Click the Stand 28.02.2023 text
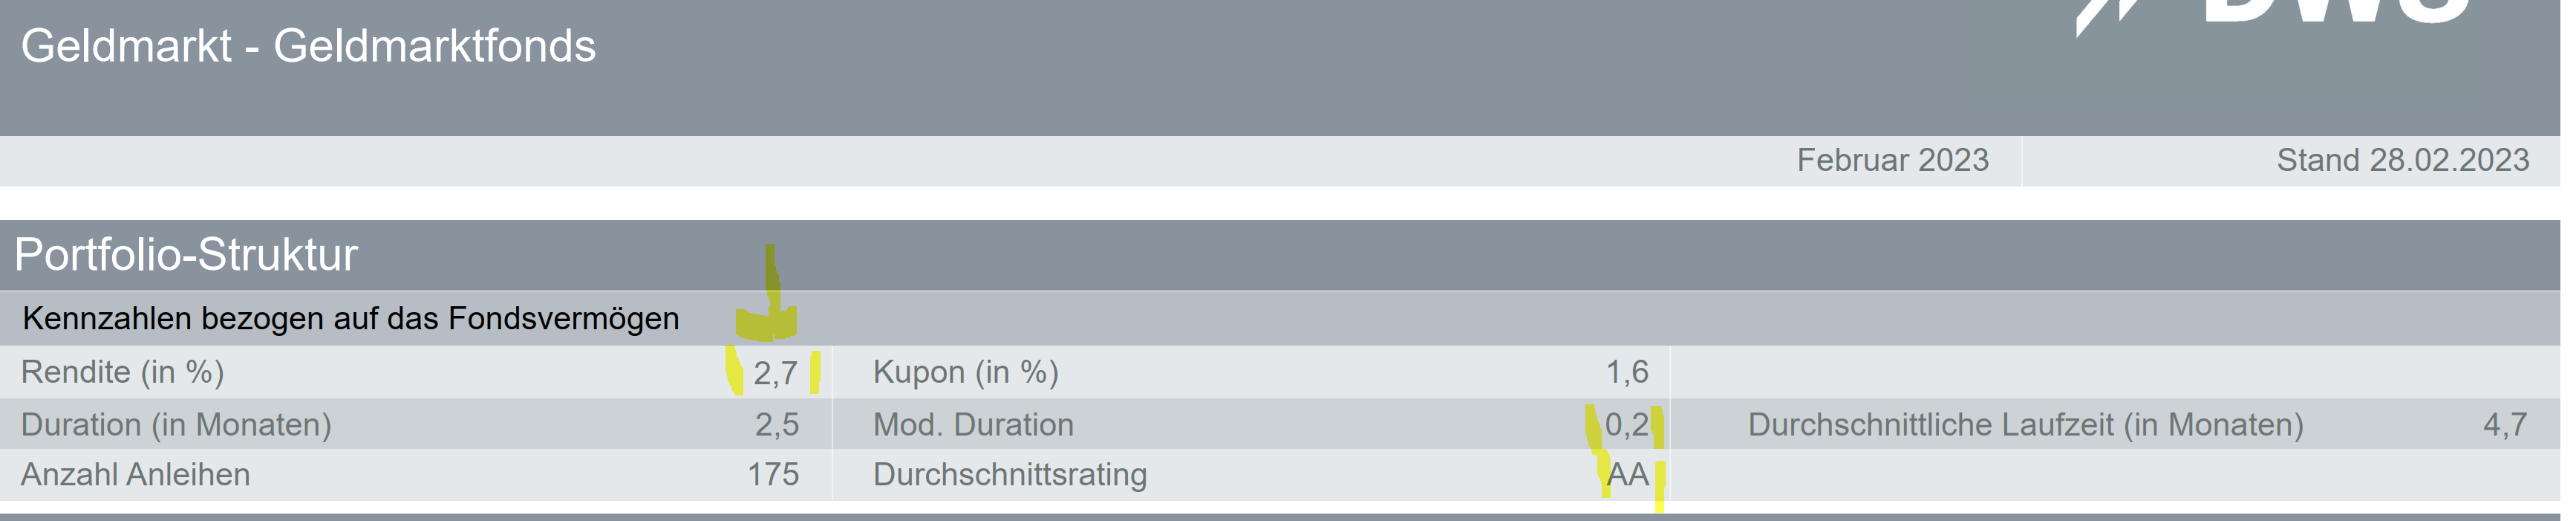This screenshot has width=2576, height=521. (x=2402, y=160)
